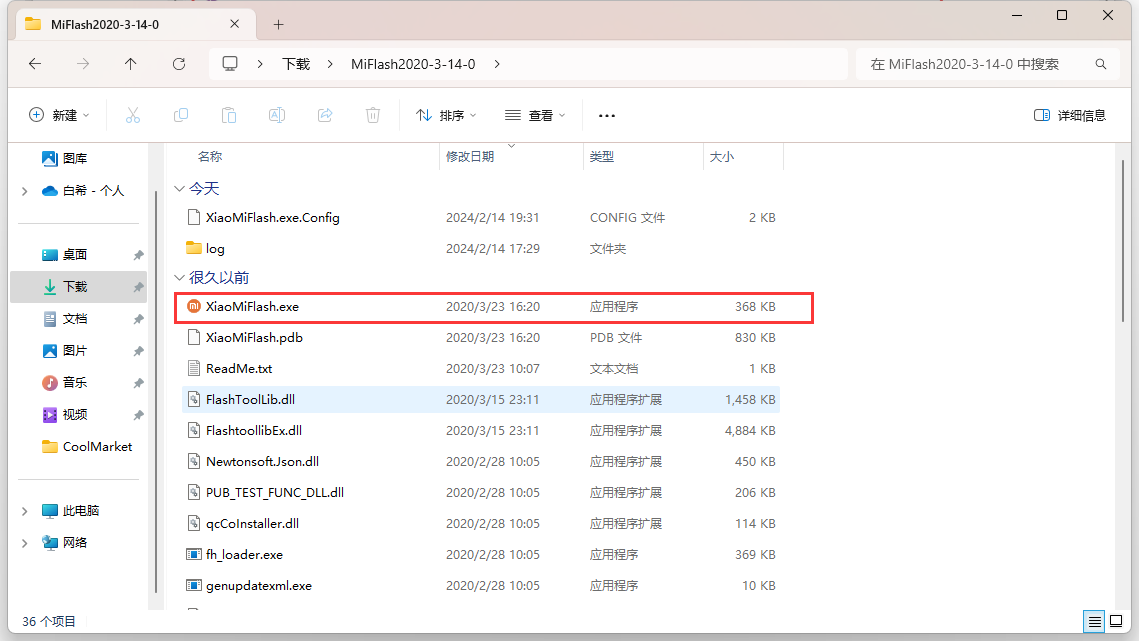Click the log folder icon

click(x=193, y=248)
